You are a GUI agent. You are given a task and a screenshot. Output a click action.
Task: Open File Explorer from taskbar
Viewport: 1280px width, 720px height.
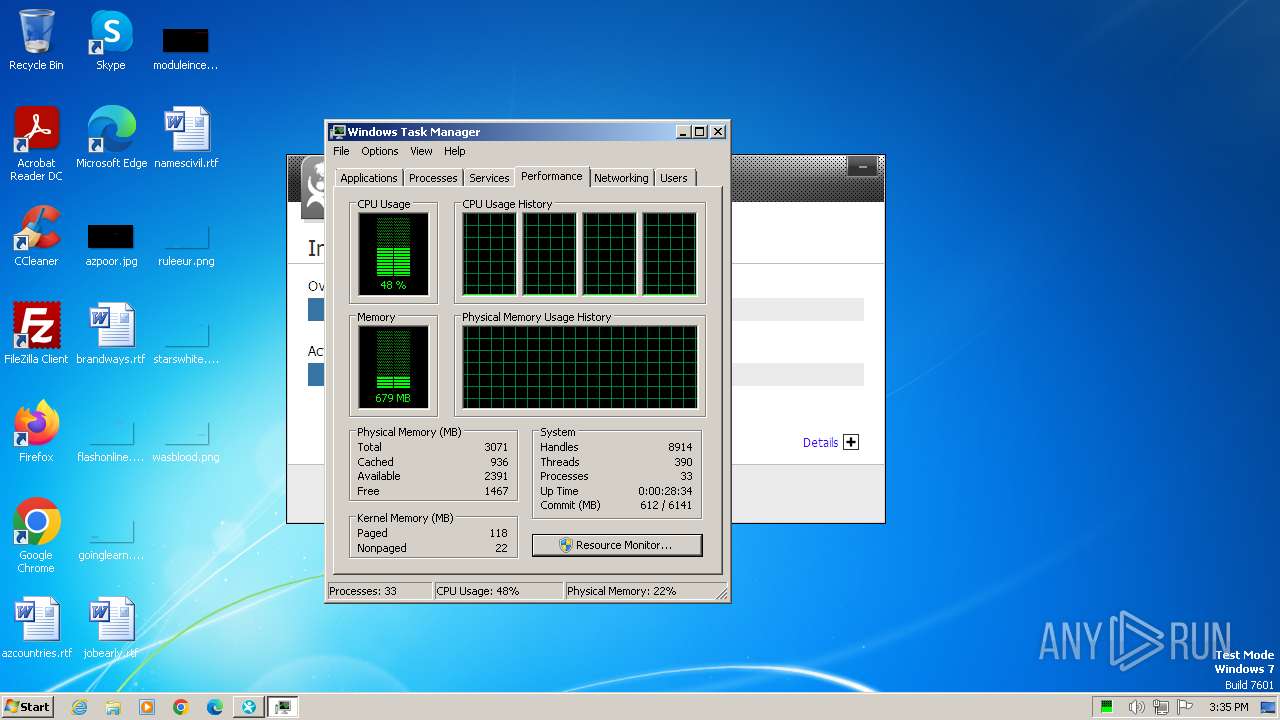tap(113, 707)
